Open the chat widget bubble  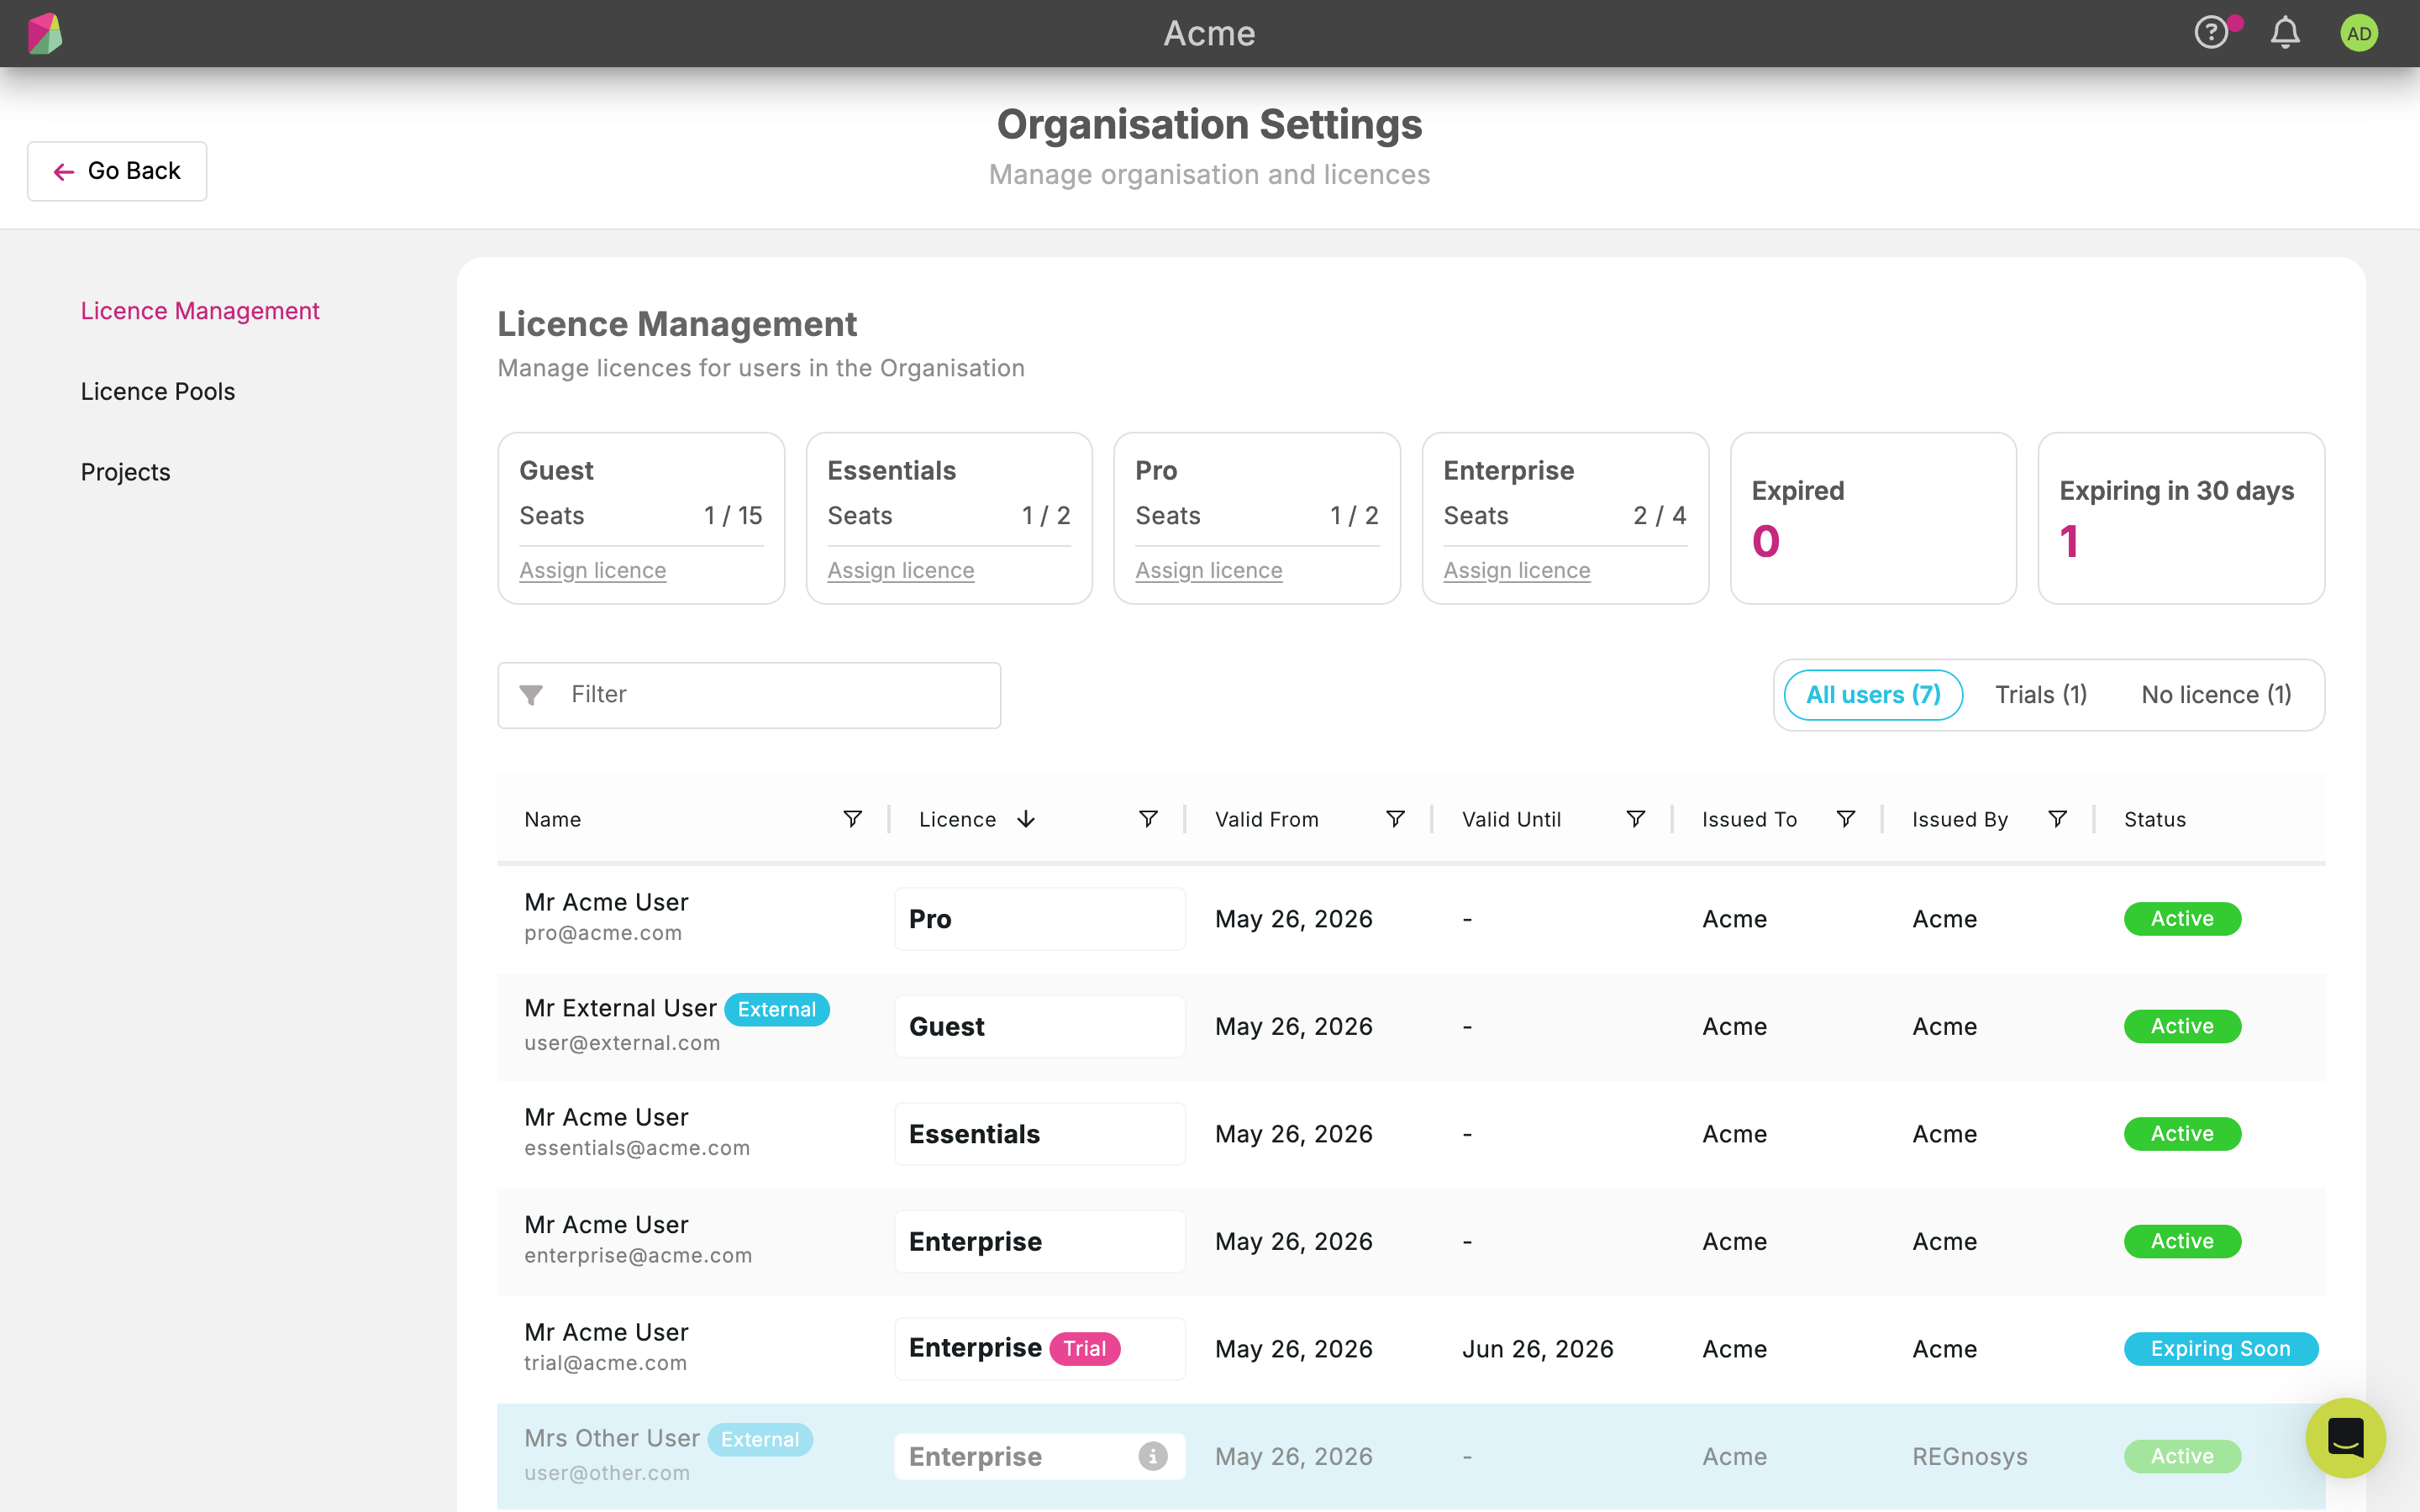tap(2345, 1437)
